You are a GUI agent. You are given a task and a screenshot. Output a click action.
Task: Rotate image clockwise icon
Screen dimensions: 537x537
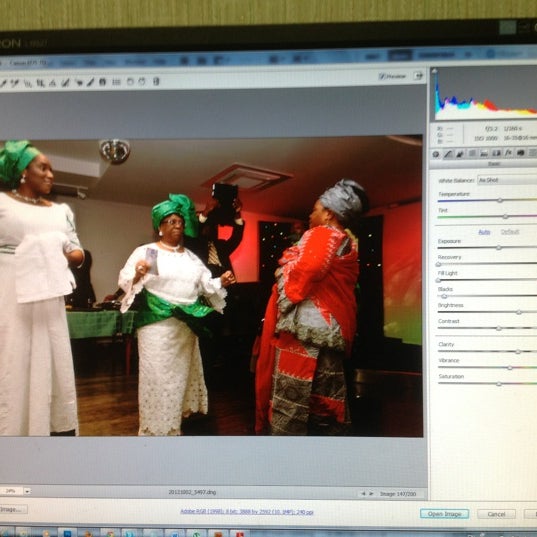pos(142,82)
